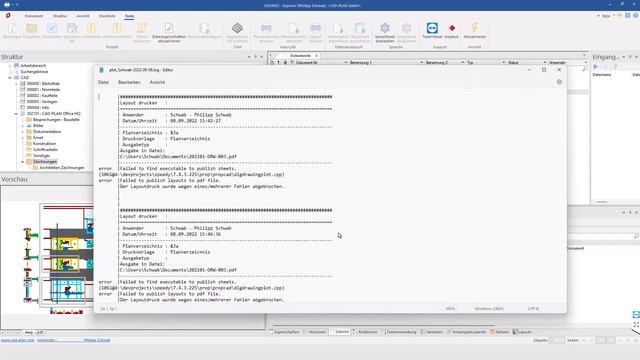Expand the Email folder node

click(23, 138)
